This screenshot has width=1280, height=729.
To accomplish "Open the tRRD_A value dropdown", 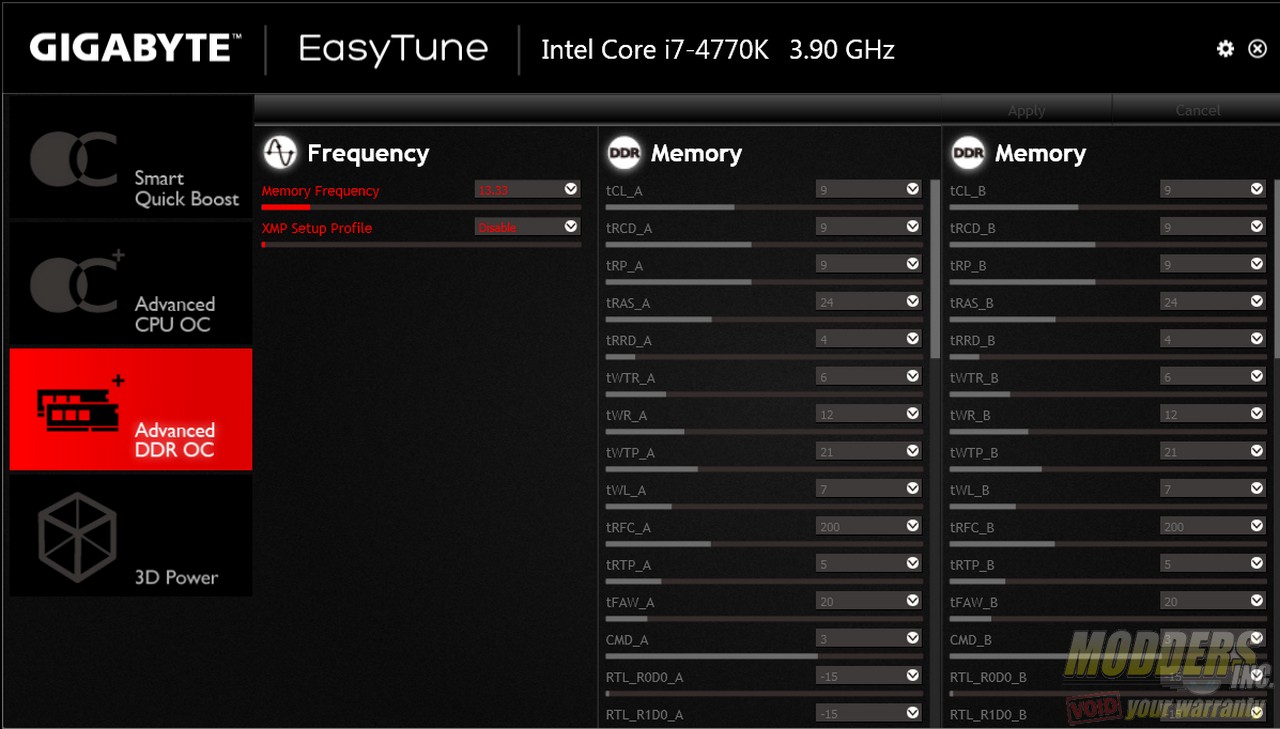I will 868,339.
